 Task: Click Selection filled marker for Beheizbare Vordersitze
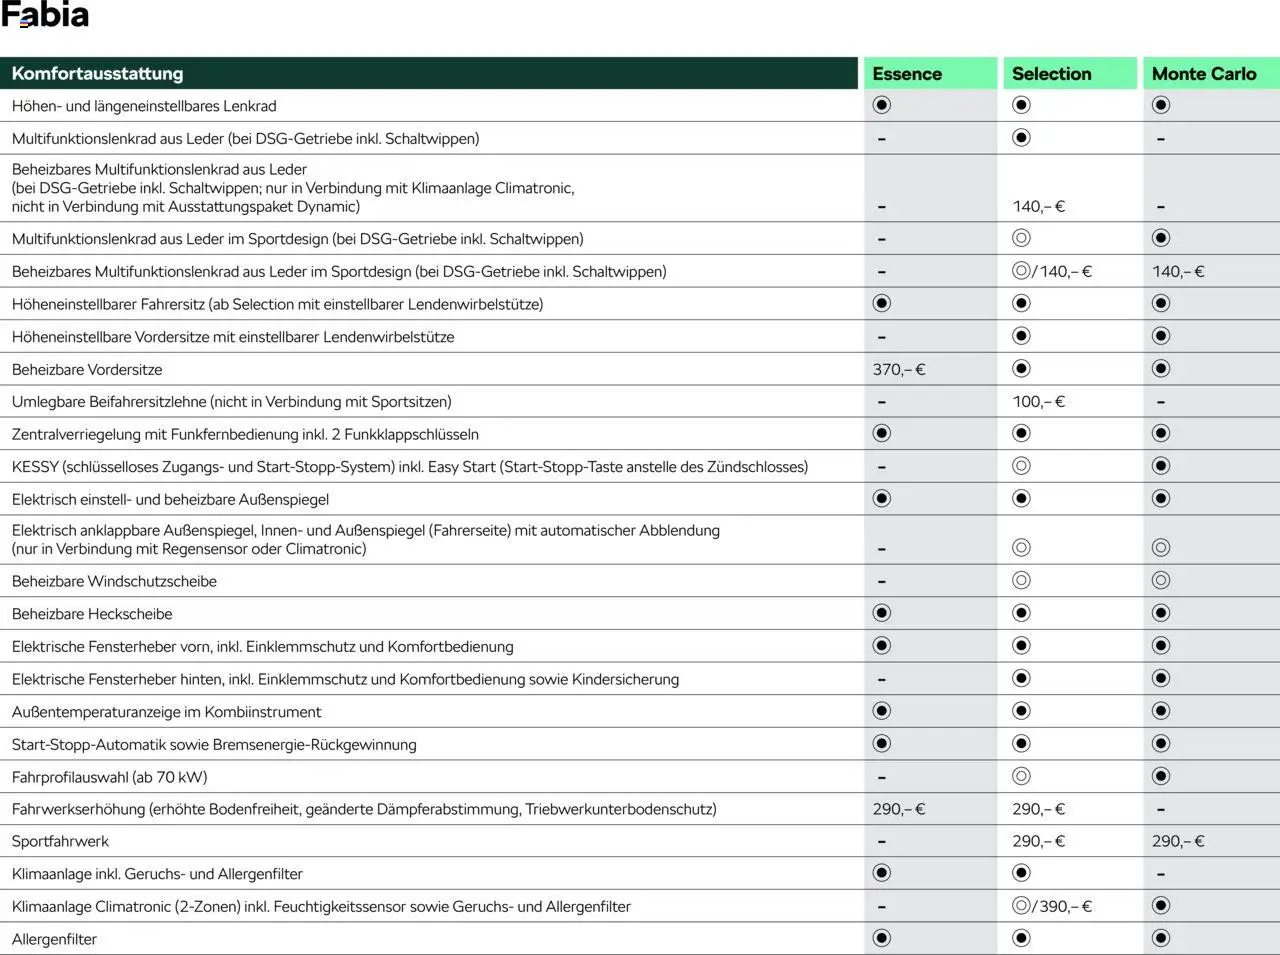point(1021,369)
